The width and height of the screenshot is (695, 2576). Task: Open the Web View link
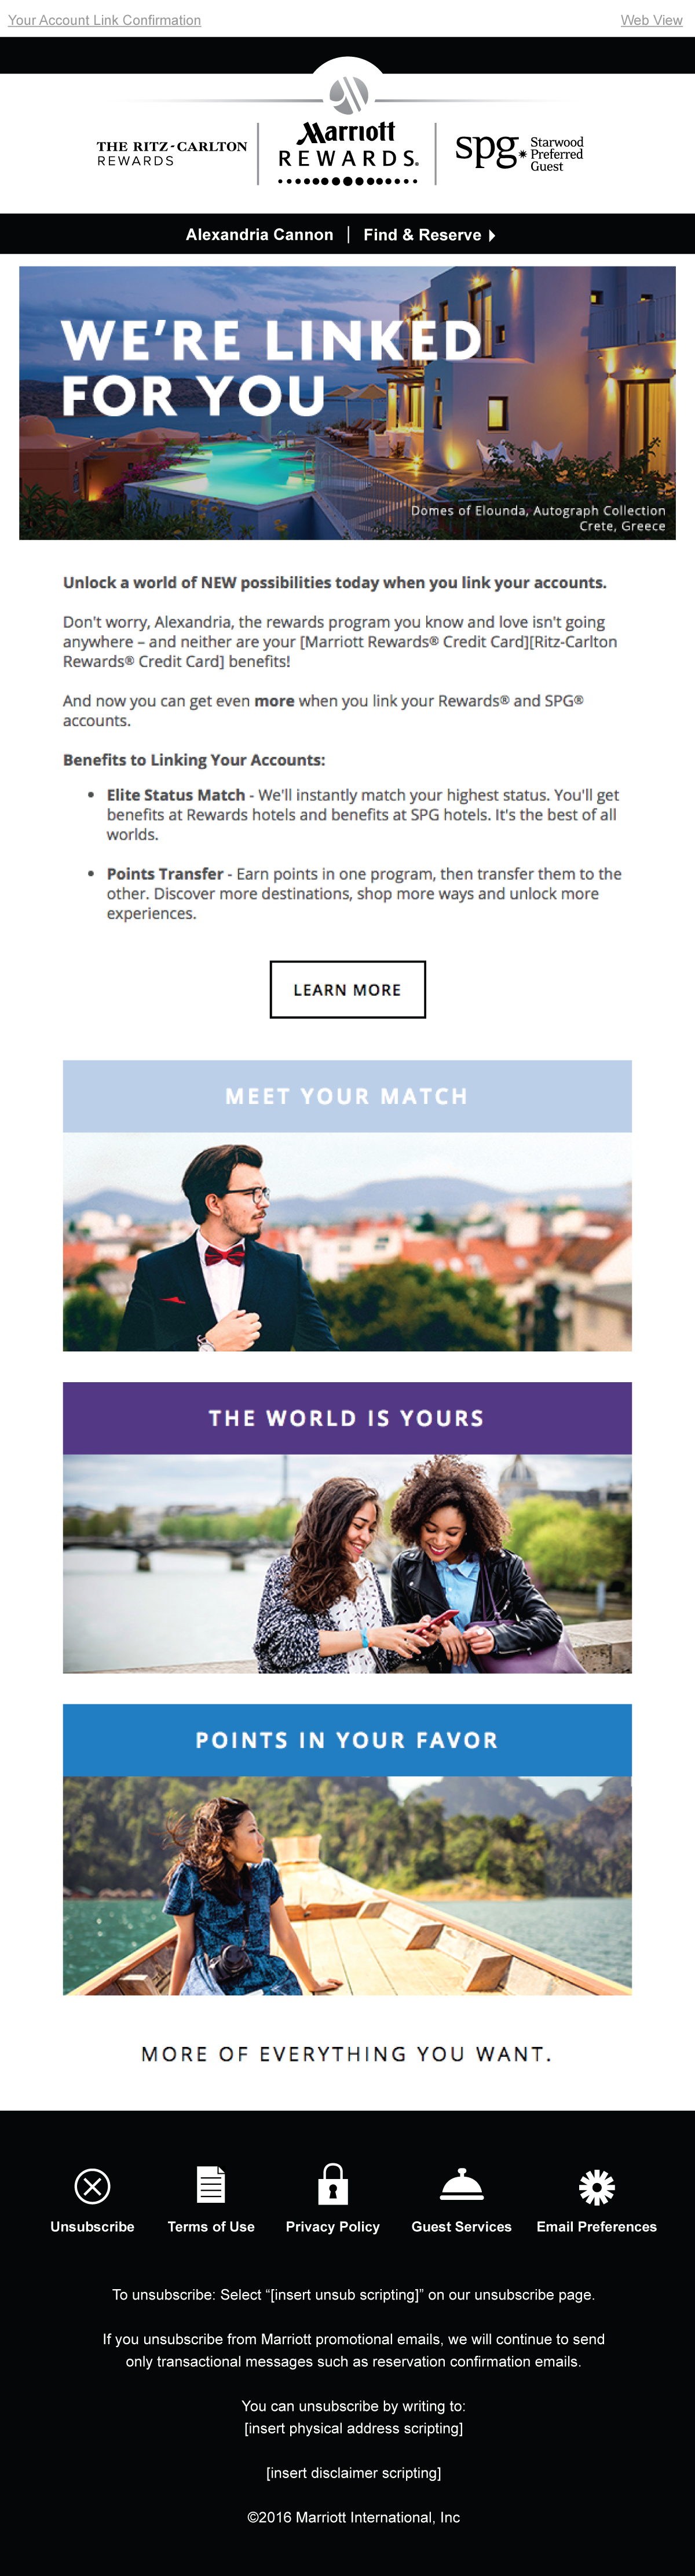pyautogui.click(x=652, y=20)
